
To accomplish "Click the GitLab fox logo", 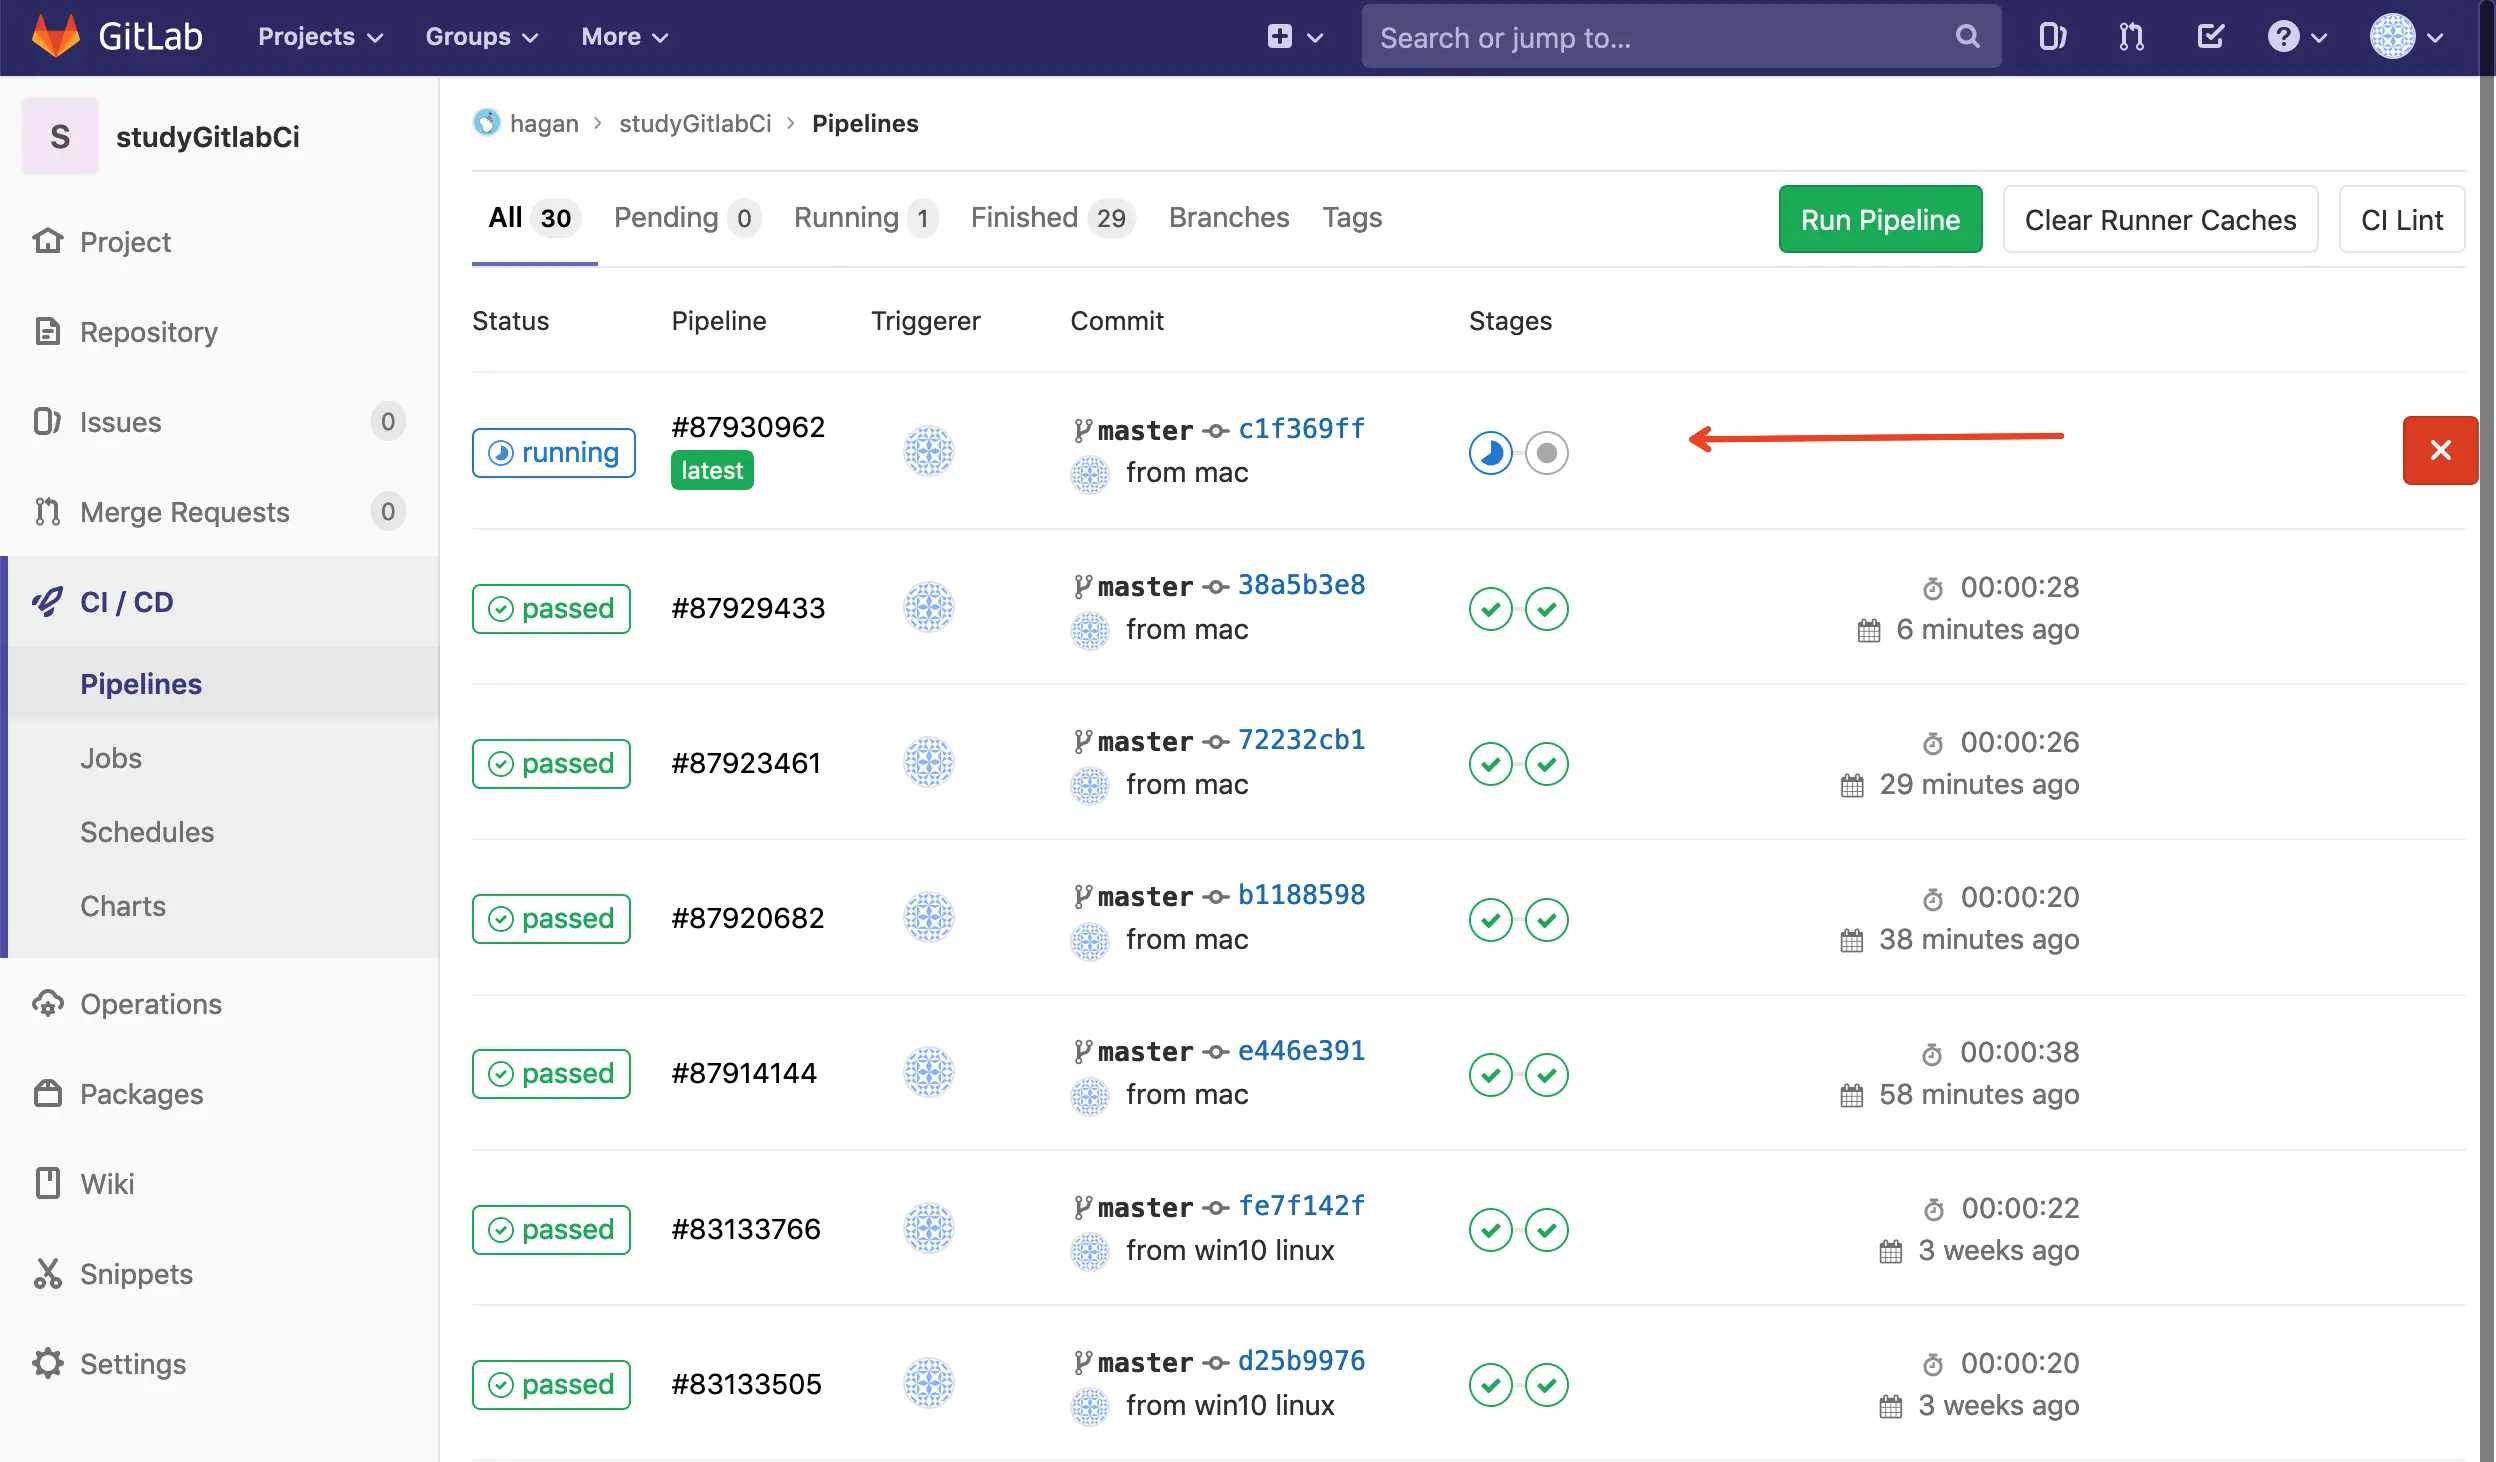I will coord(55,36).
